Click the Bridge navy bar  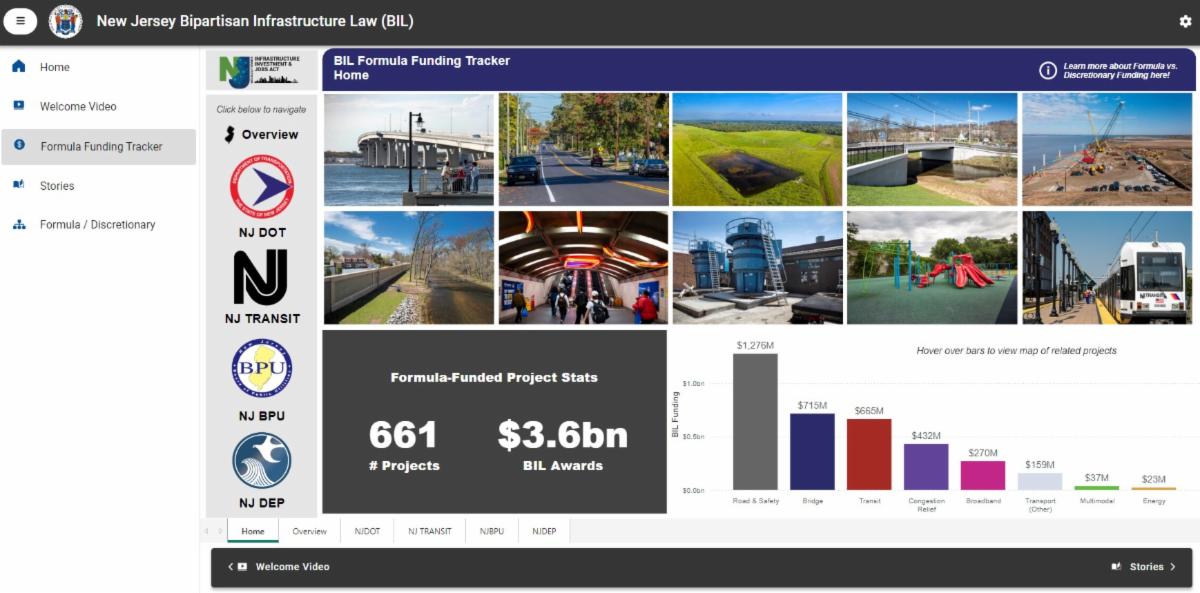(x=812, y=451)
